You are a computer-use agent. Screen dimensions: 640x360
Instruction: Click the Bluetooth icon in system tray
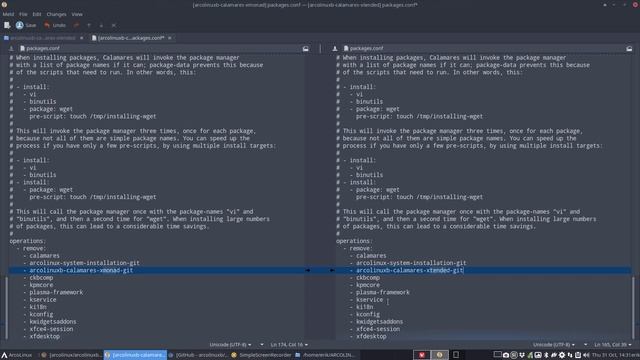[546, 355]
